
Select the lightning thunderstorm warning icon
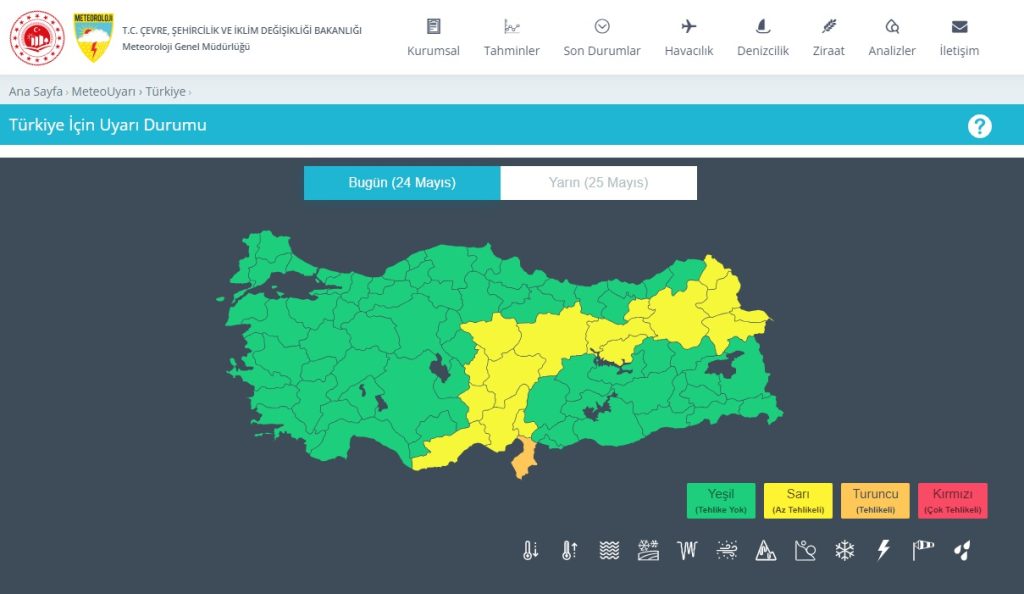(884, 550)
